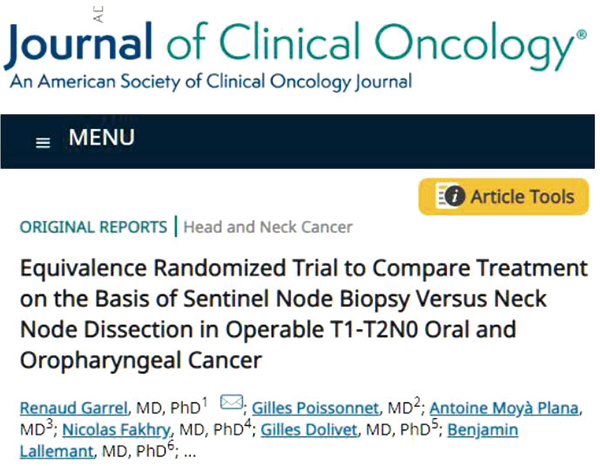Open Gilles Poissonnet author link

click(x=315, y=408)
